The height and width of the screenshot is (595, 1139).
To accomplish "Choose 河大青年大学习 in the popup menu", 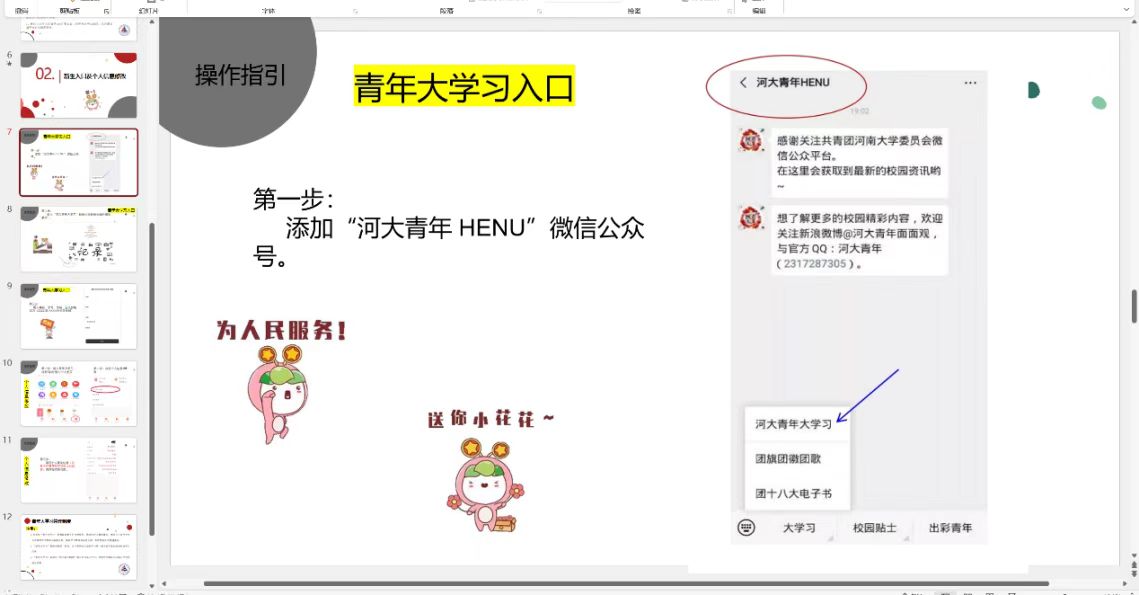I will pyautogui.click(x=793, y=424).
